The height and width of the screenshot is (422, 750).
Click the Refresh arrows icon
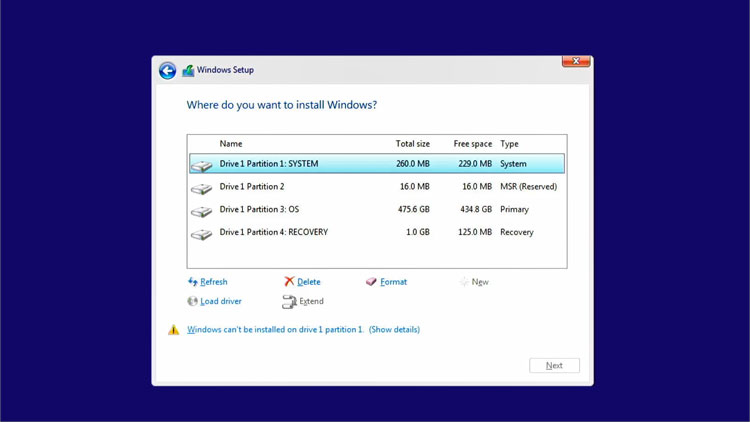tap(193, 281)
